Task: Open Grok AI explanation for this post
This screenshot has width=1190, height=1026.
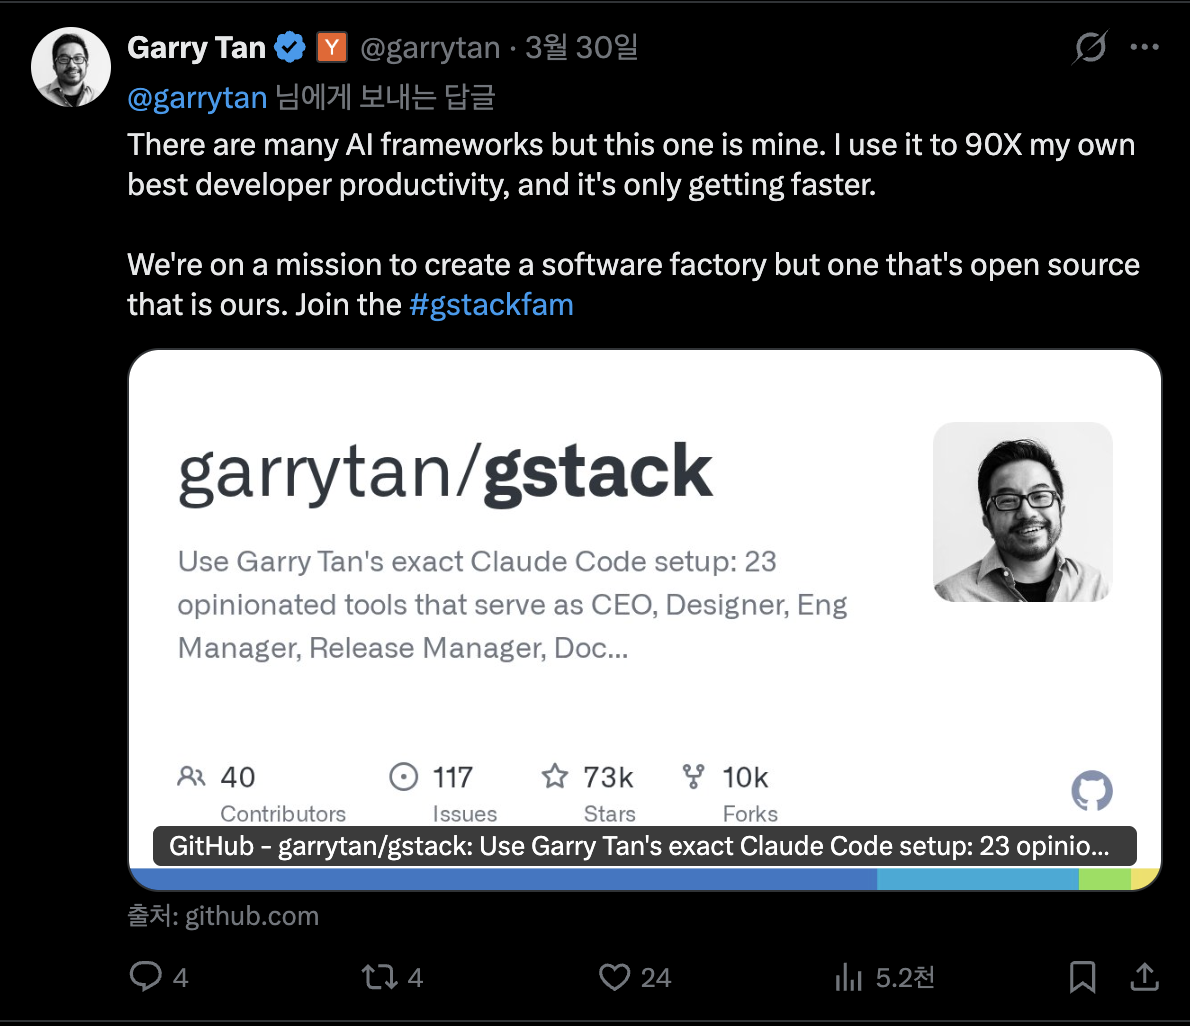Action: point(1090,47)
